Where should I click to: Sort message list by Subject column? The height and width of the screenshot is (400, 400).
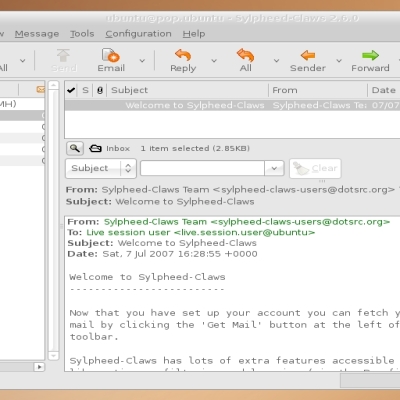tap(187, 90)
